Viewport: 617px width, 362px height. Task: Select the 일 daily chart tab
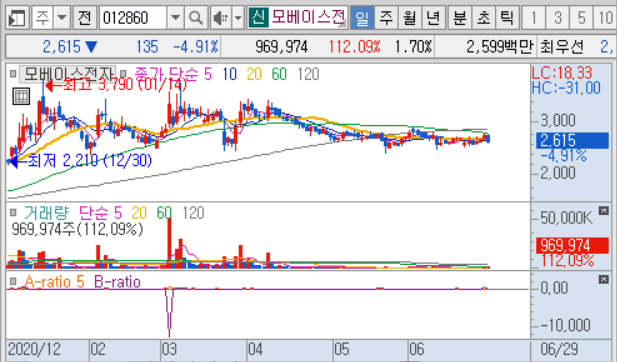click(362, 18)
